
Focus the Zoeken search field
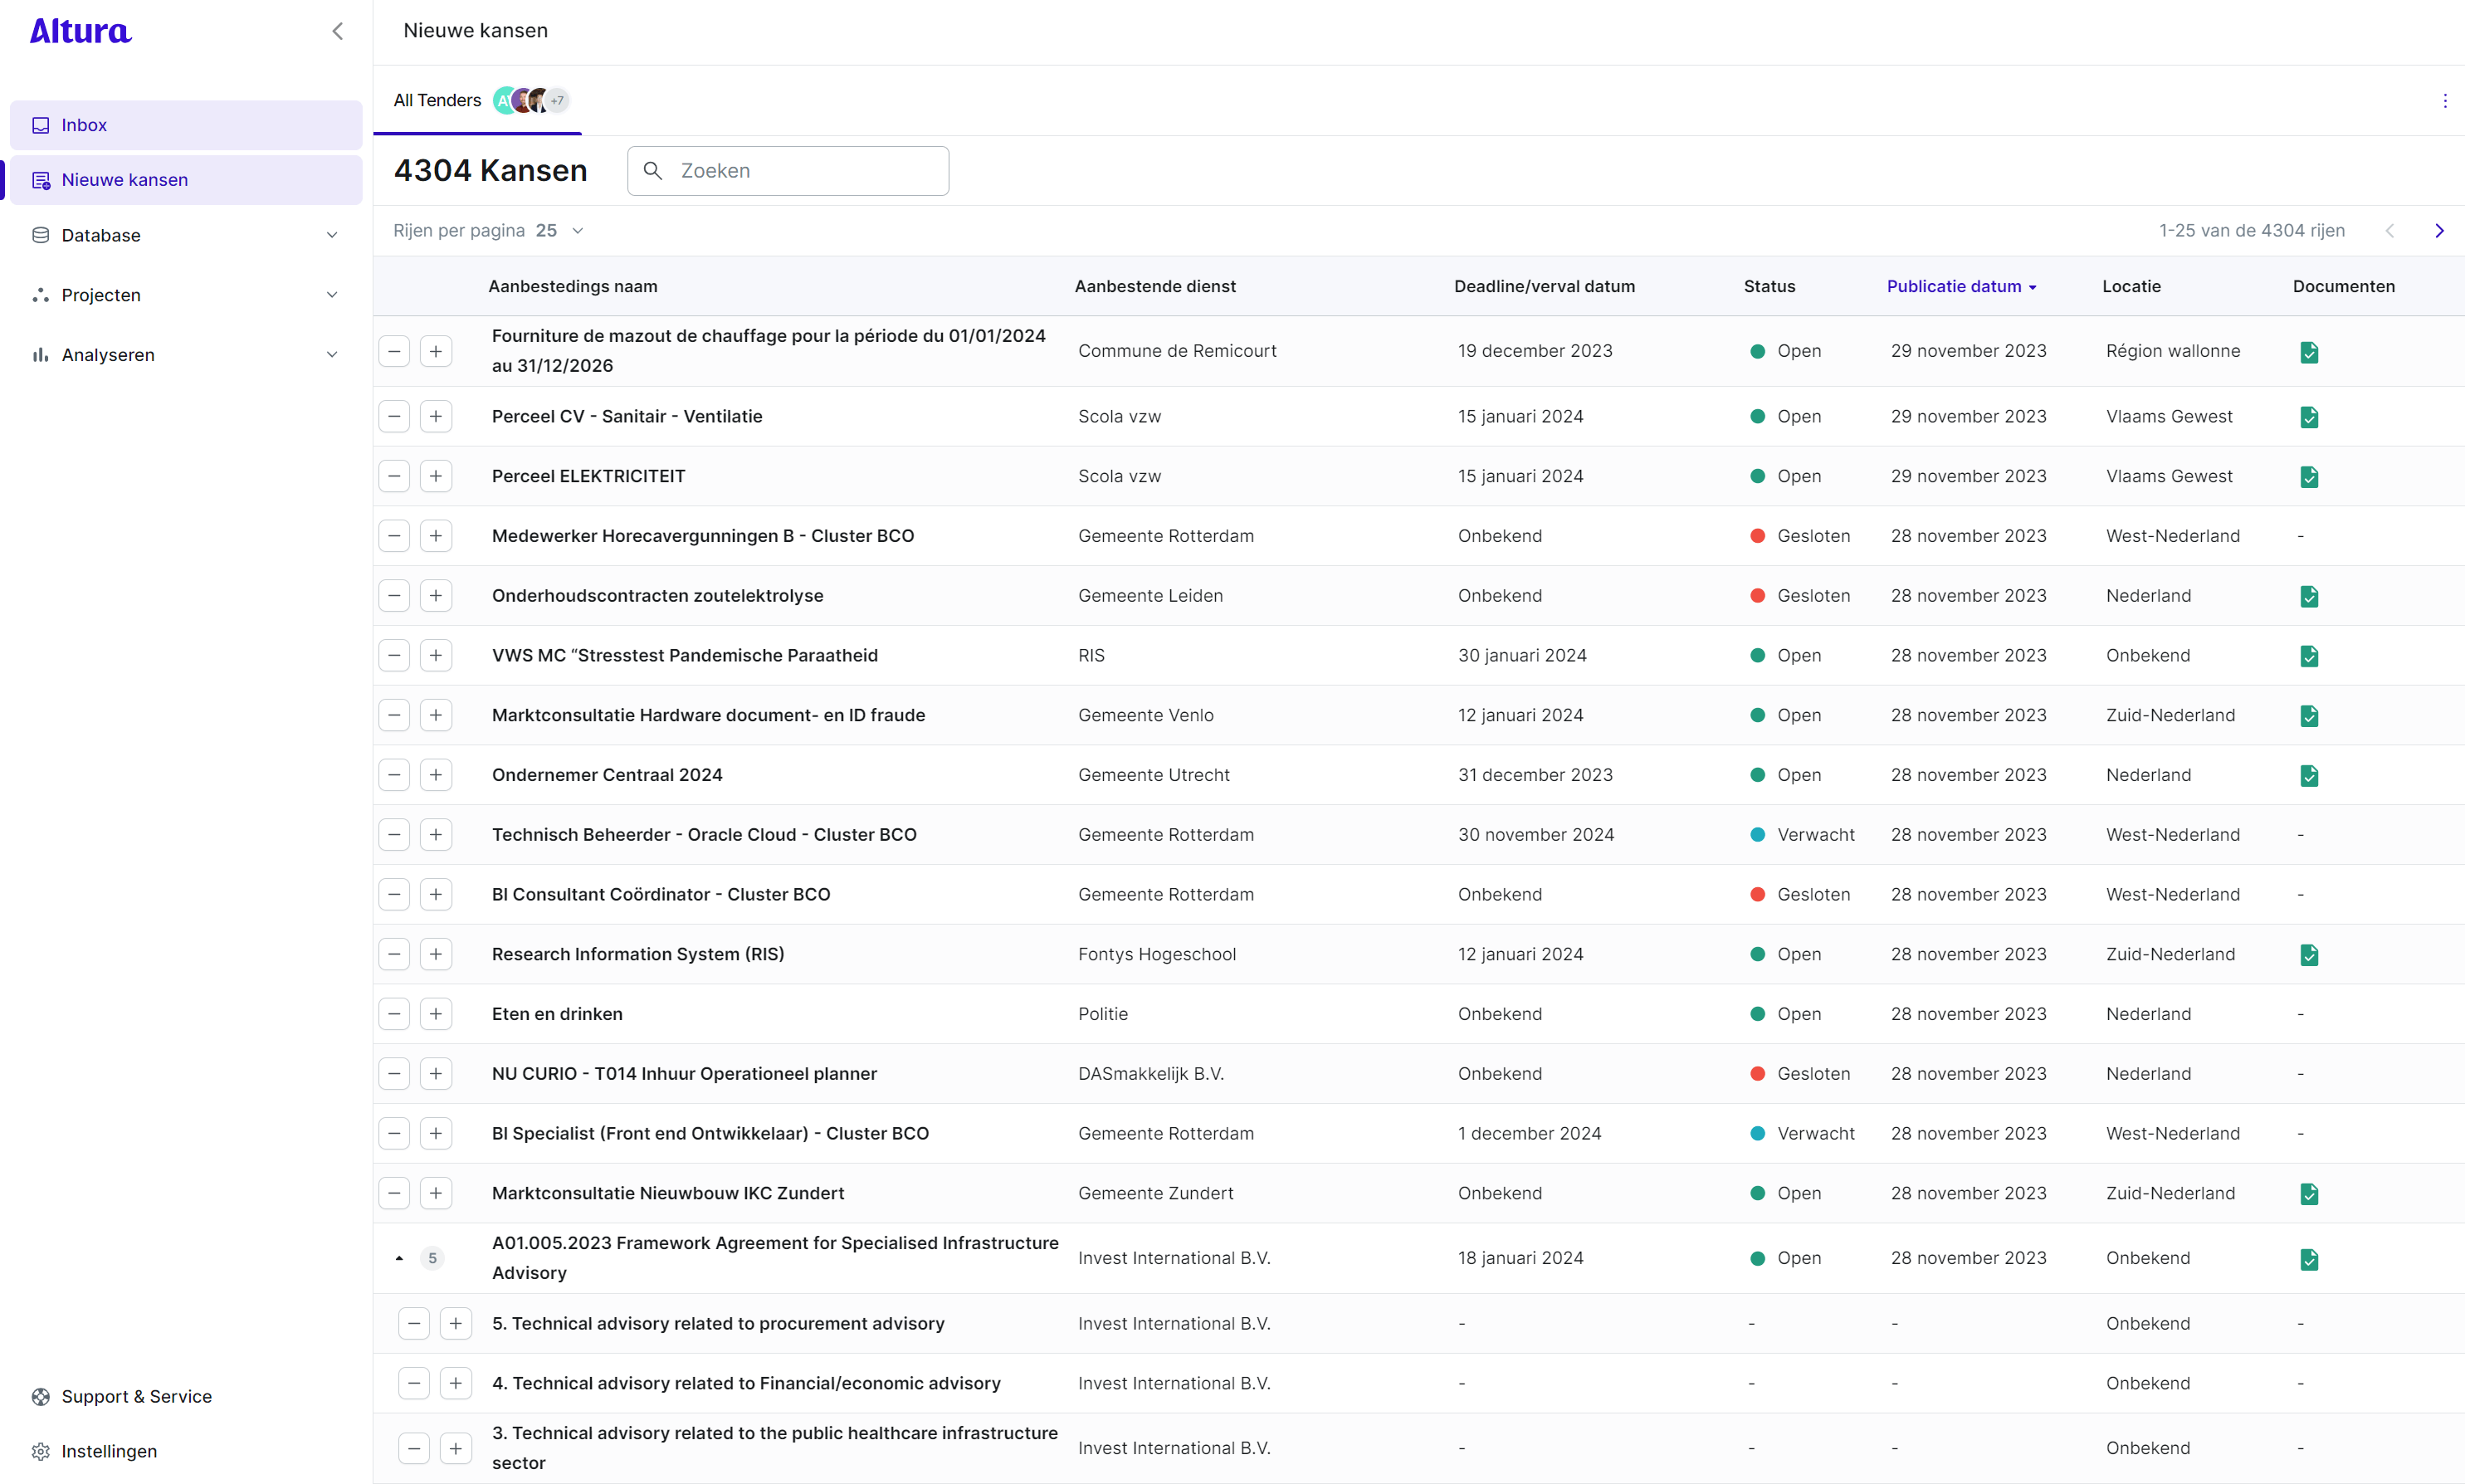(x=788, y=171)
